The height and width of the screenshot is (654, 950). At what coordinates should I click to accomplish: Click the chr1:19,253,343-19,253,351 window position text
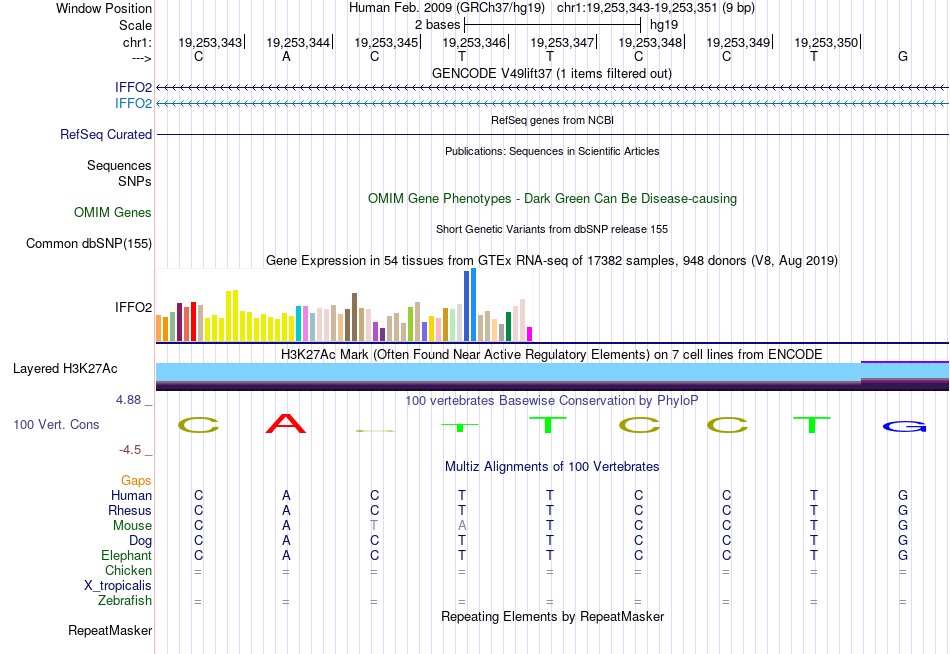tap(656, 8)
